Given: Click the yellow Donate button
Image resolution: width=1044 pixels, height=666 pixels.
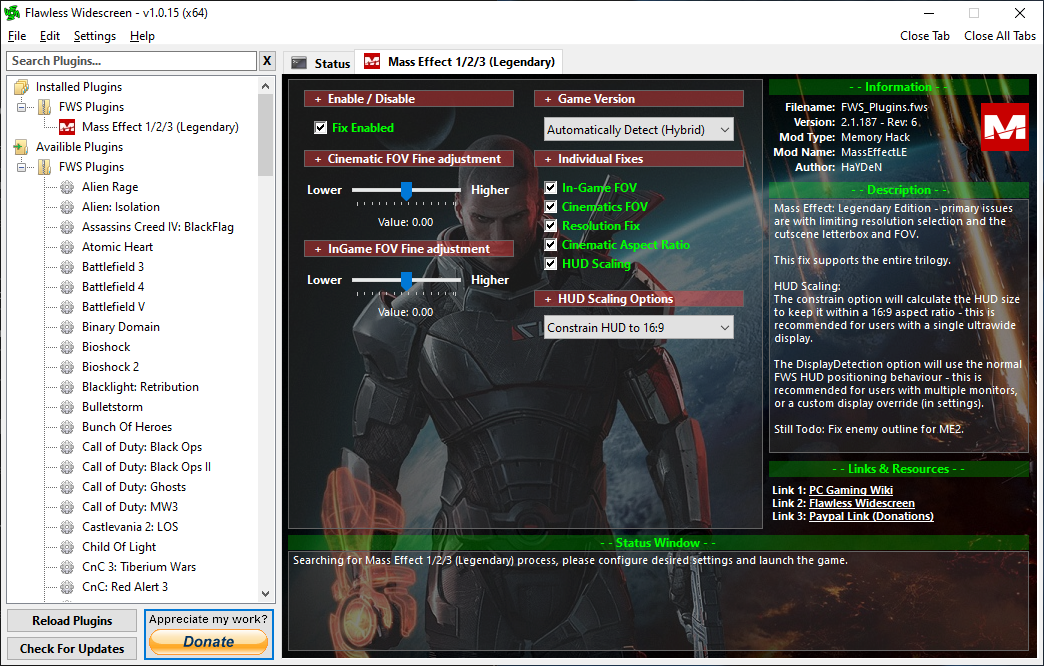Looking at the screenshot, I should 208,642.
